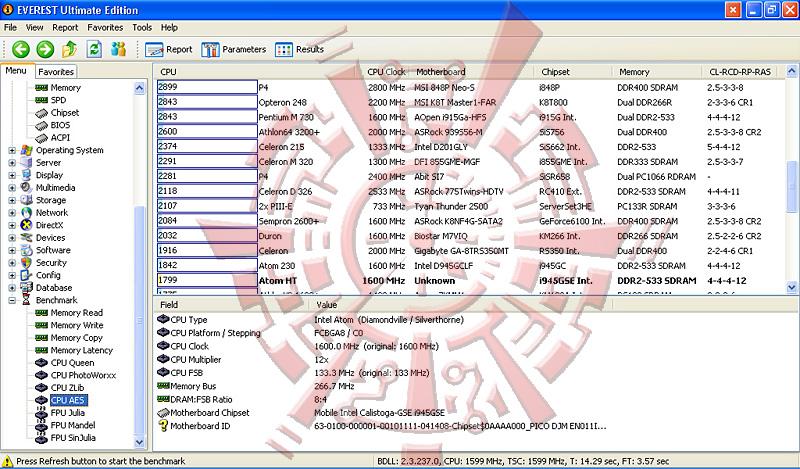
Task: Expand the Multimedia node
Action: [x=12, y=188]
